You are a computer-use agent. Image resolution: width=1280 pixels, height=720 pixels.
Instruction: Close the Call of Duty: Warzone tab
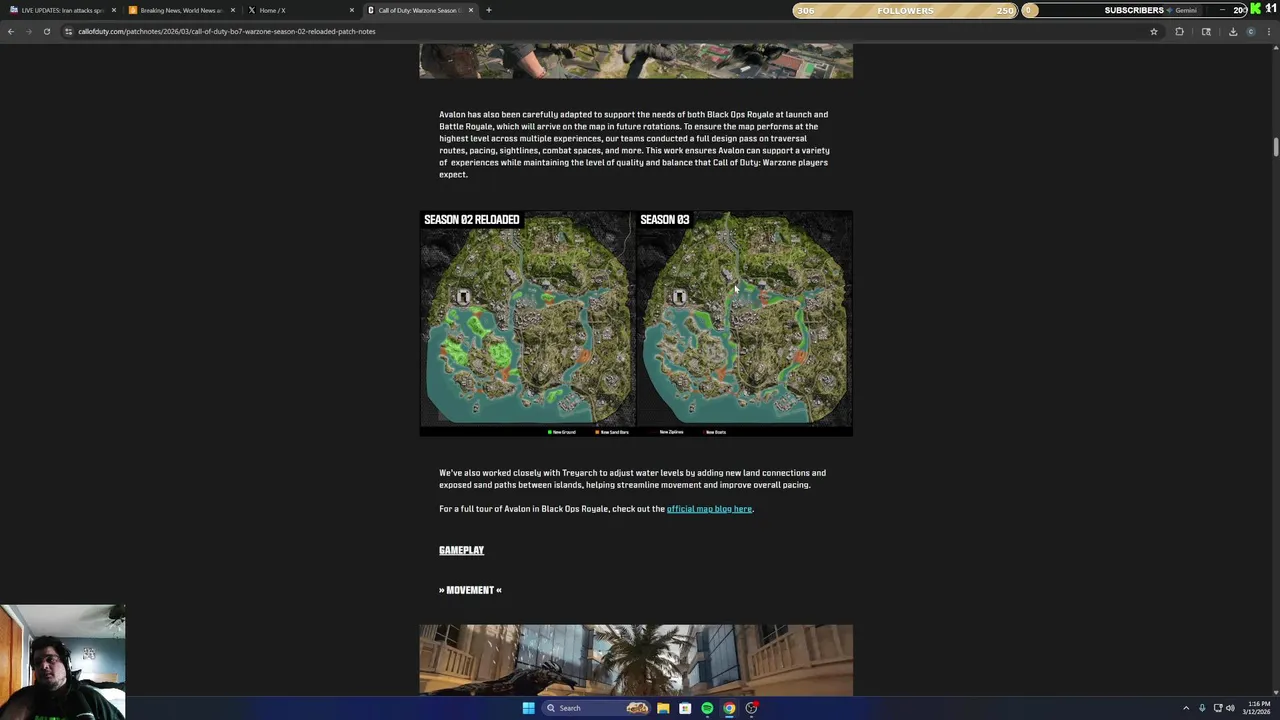click(x=471, y=10)
